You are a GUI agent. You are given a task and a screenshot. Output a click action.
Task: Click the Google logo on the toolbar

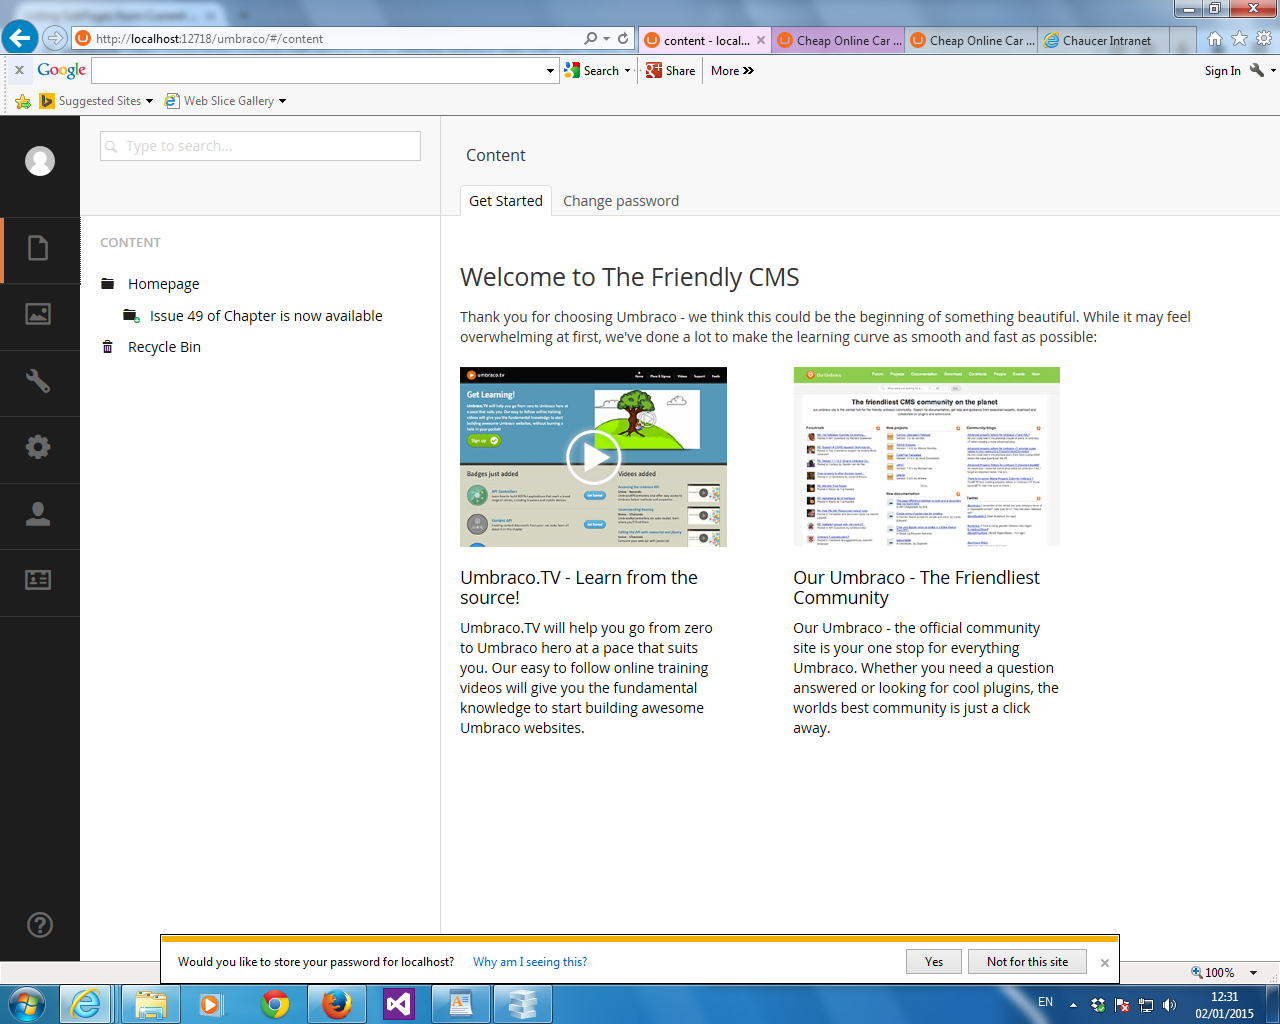[x=61, y=70]
